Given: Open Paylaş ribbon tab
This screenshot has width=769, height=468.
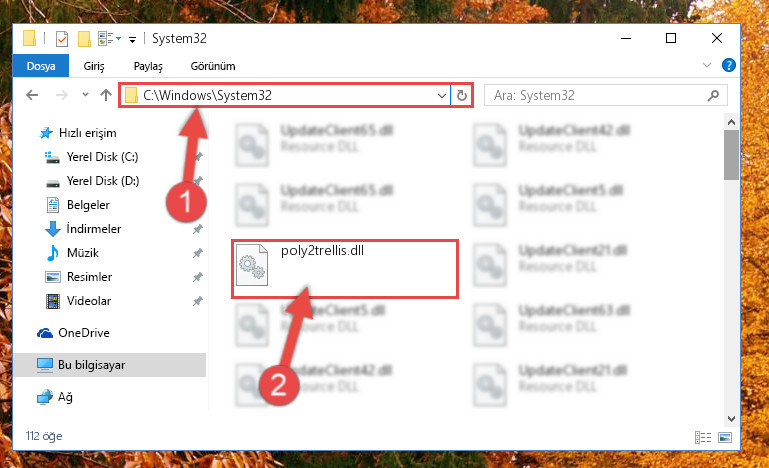Looking at the screenshot, I should click(148, 66).
